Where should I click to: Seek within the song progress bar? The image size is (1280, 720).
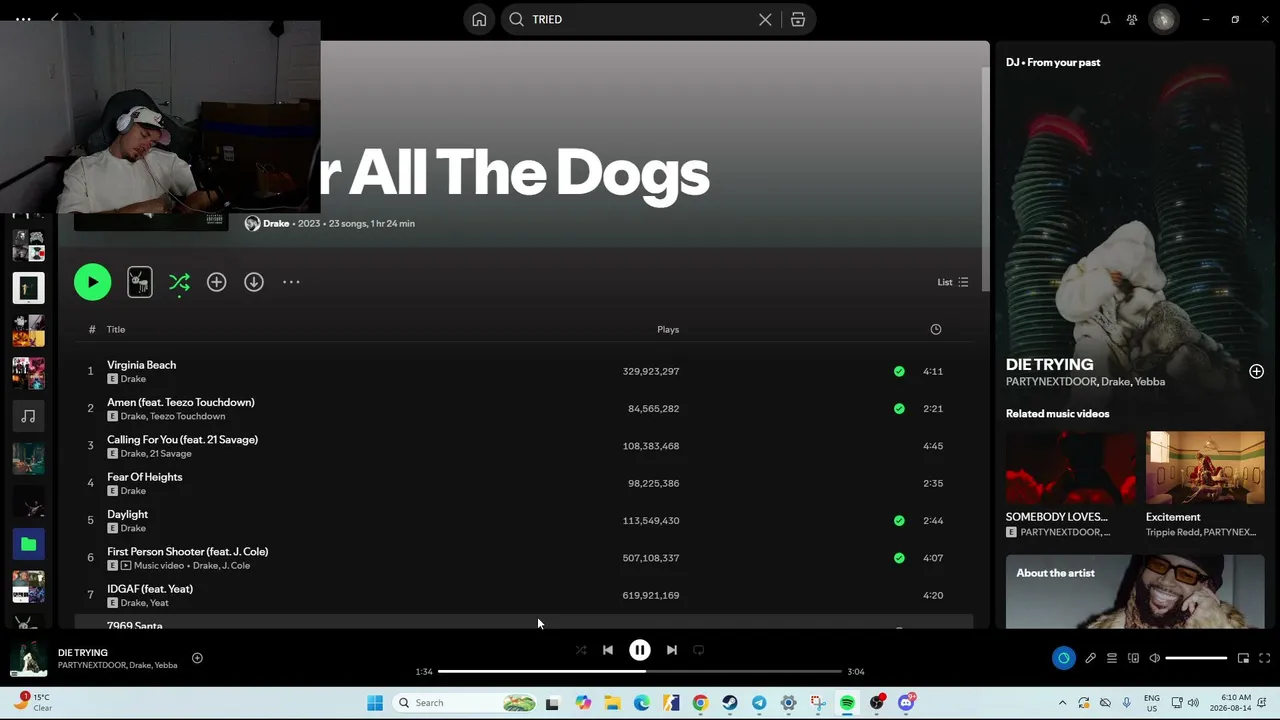[x=640, y=672]
